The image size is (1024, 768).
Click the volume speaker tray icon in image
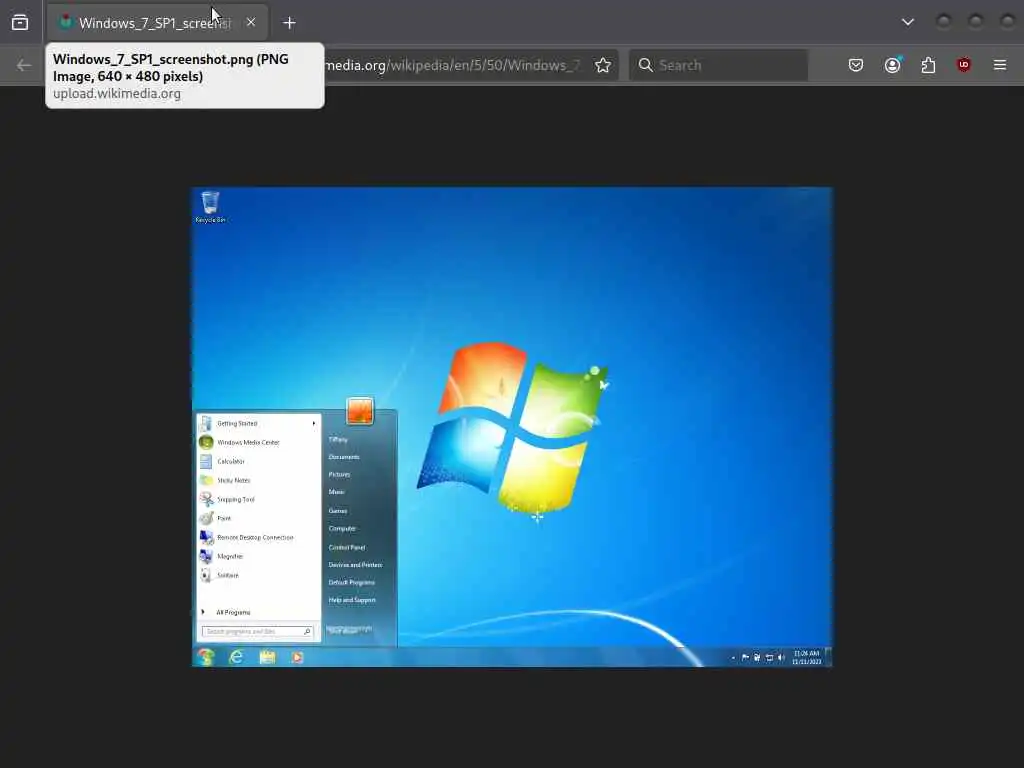coord(781,658)
